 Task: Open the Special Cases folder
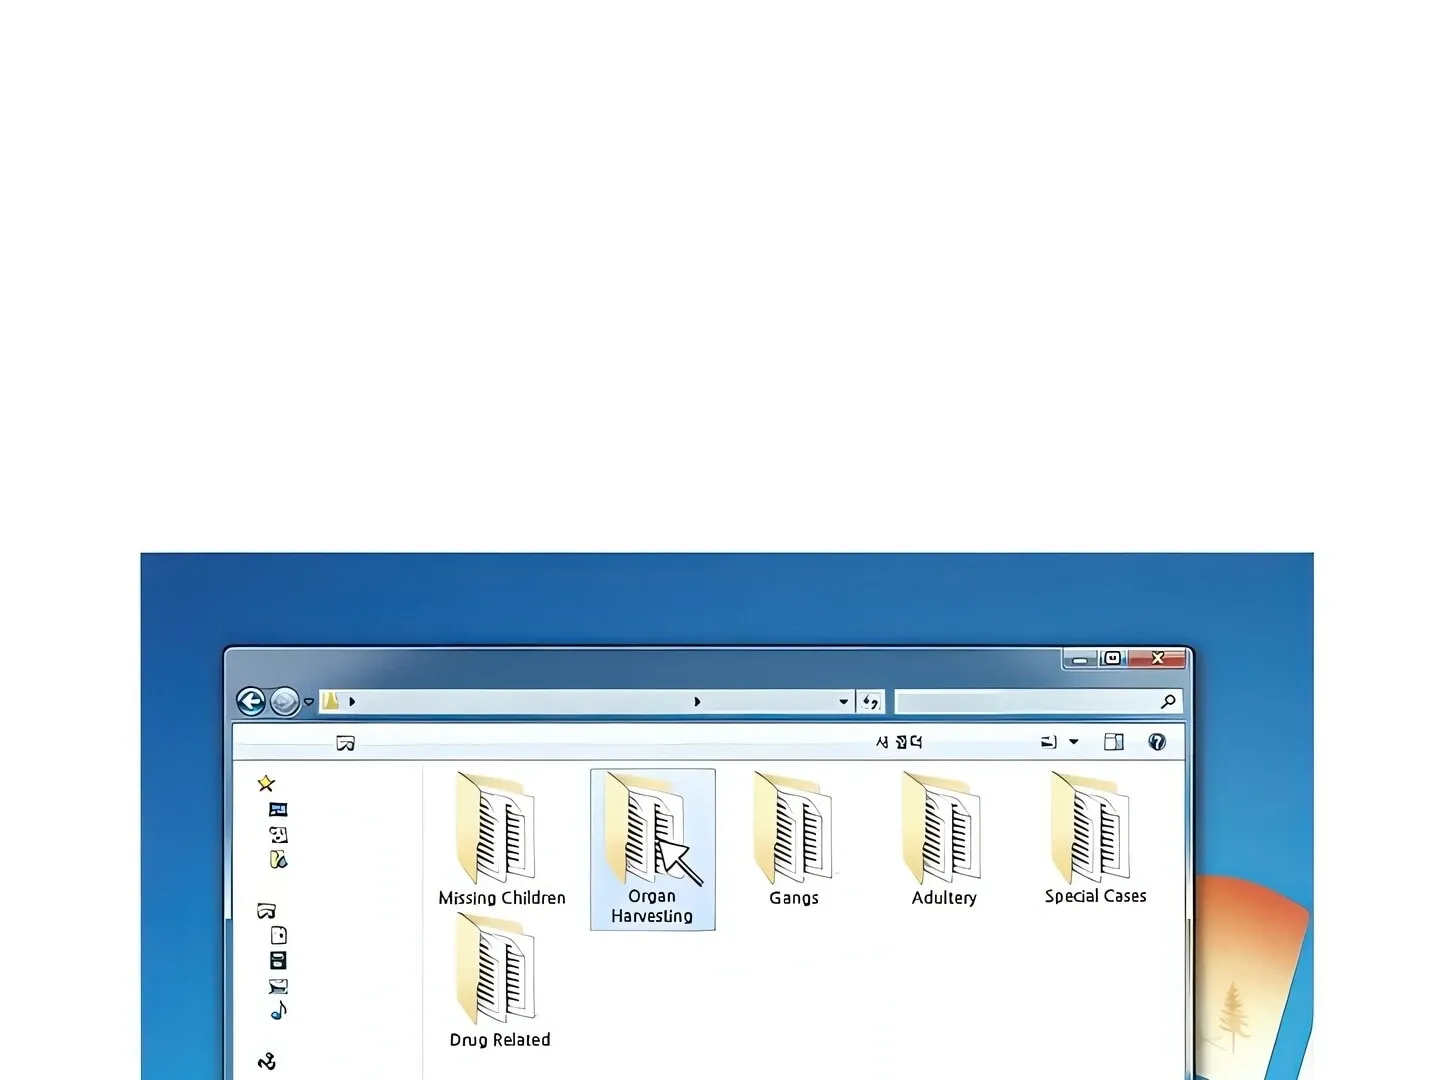point(1095,839)
